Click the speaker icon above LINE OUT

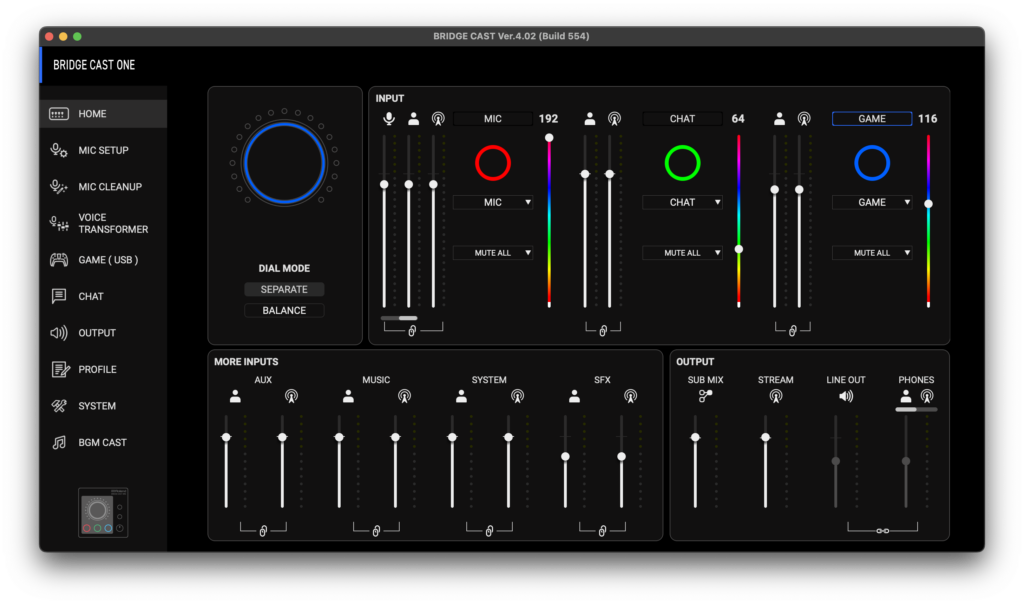pos(846,396)
